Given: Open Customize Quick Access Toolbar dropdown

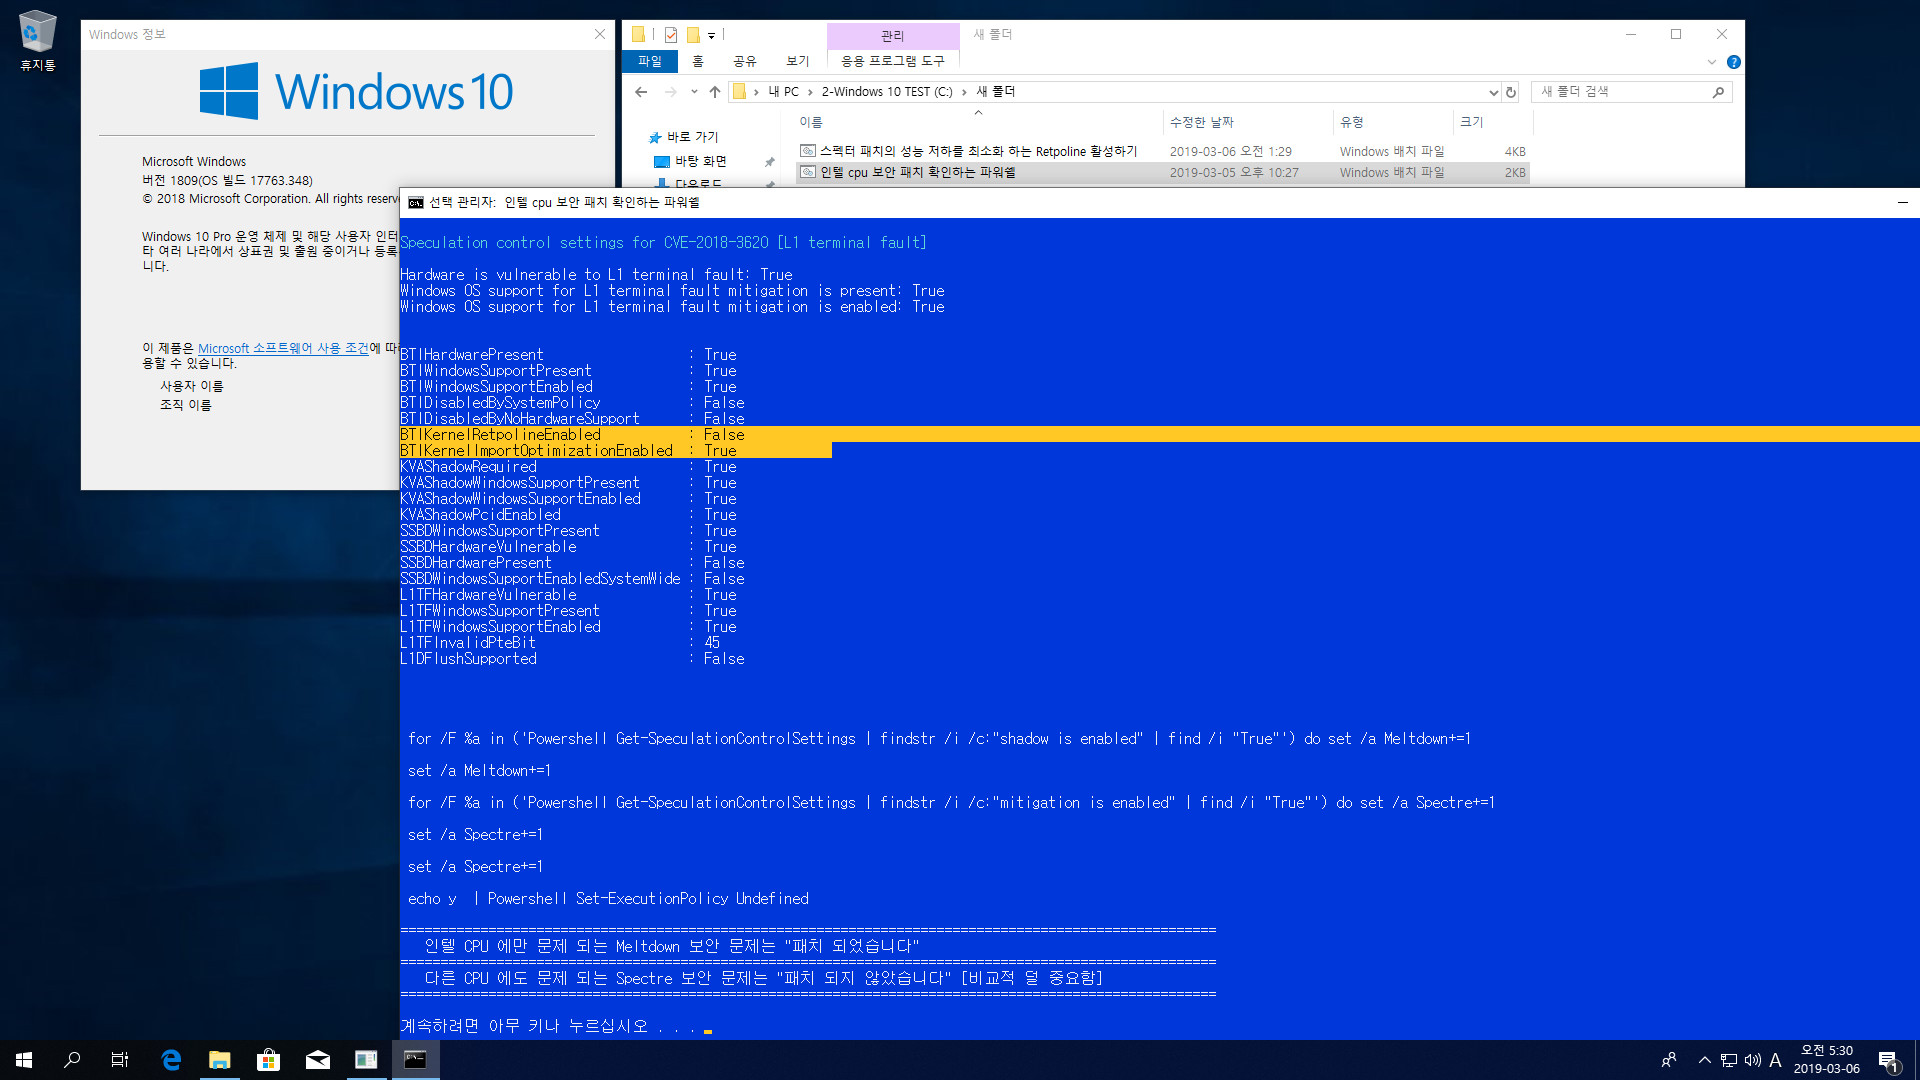Looking at the screenshot, I should coord(712,35).
